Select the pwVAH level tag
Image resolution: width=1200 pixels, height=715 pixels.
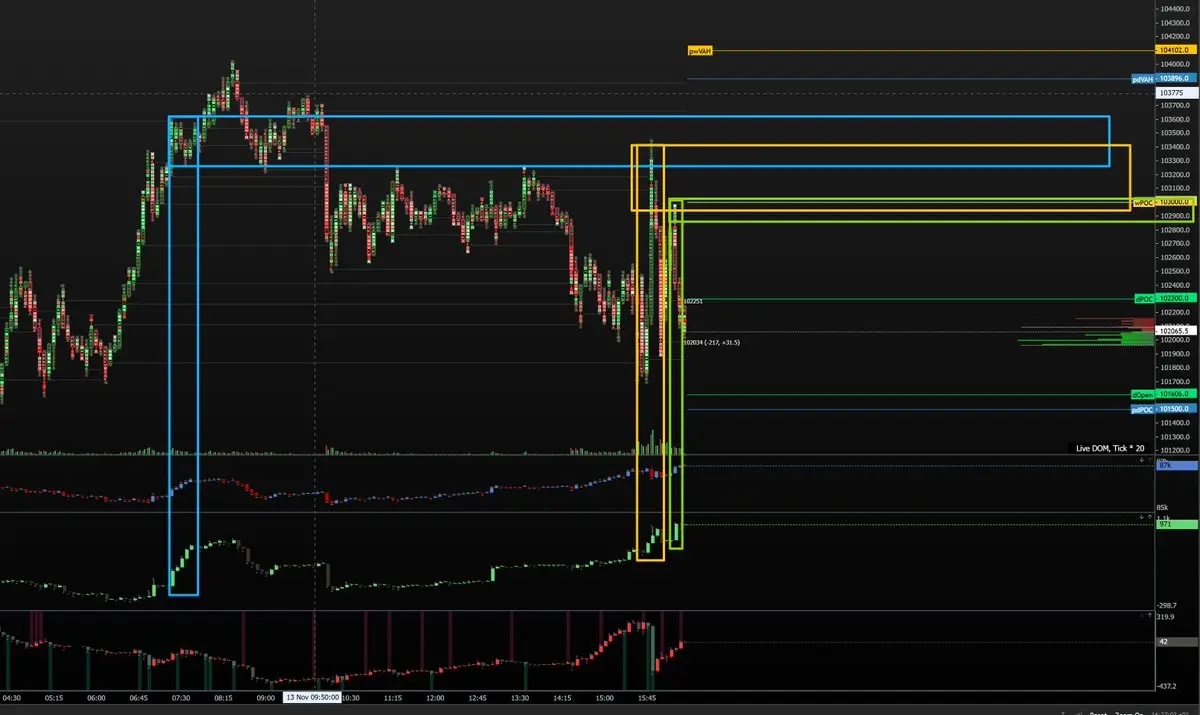pos(699,50)
